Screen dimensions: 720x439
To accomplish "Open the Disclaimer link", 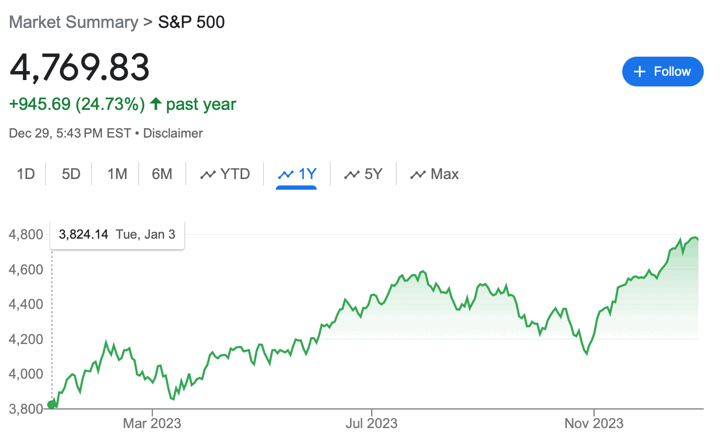I will pyautogui.click(x=173, y=133).
